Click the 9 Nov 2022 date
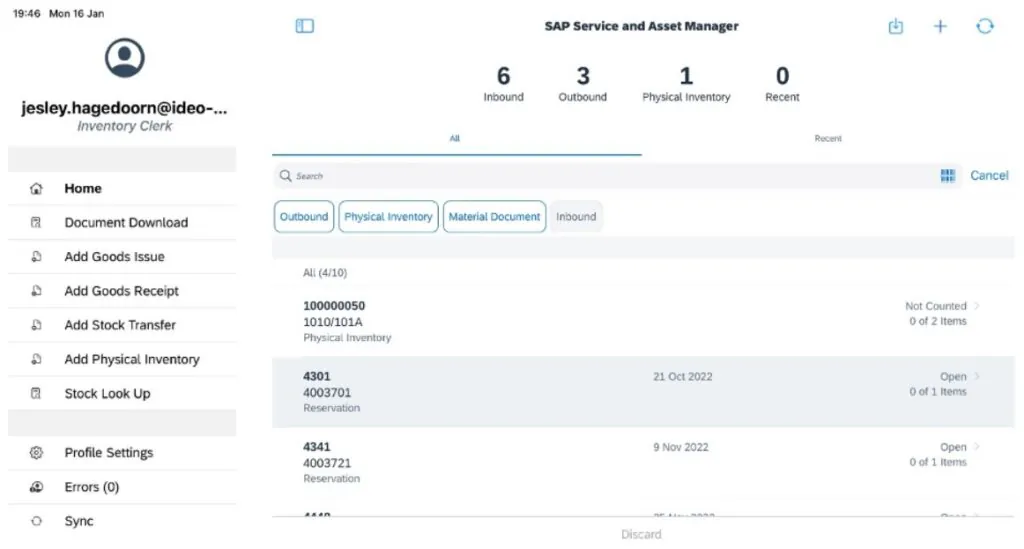This screenshot has height=549, width=1024. (x=680, y=447)
